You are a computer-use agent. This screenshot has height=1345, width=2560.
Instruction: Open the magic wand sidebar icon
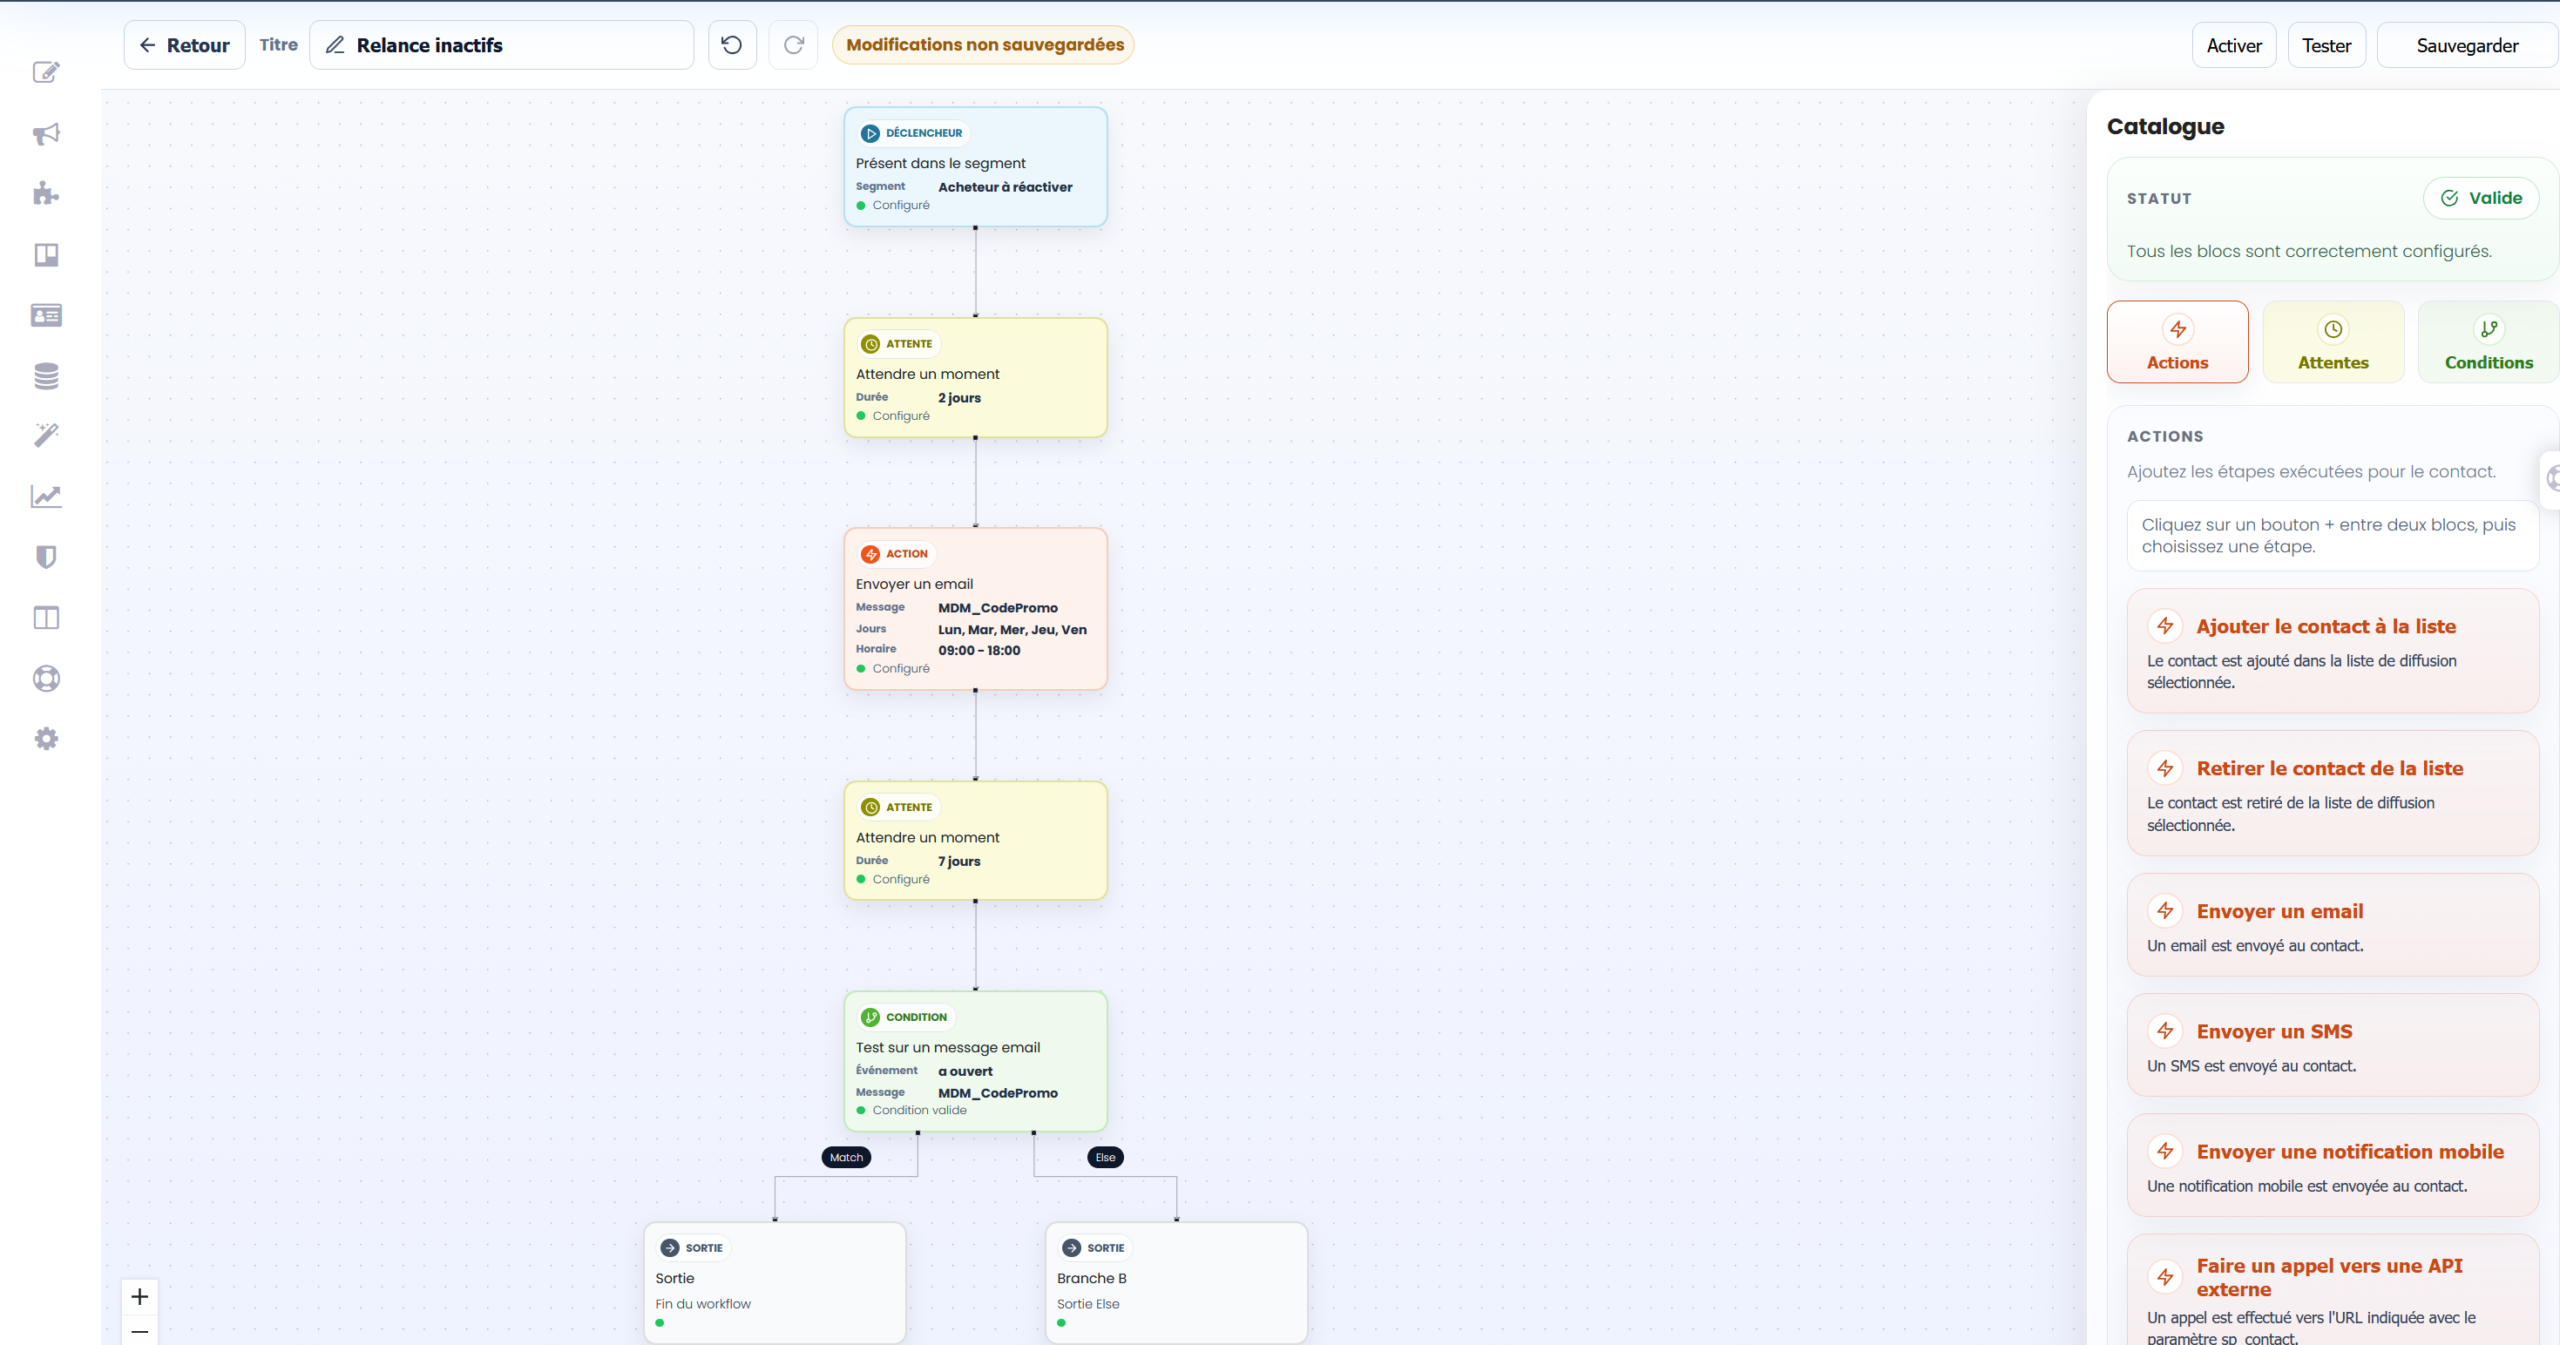click(x=46, y=436)
